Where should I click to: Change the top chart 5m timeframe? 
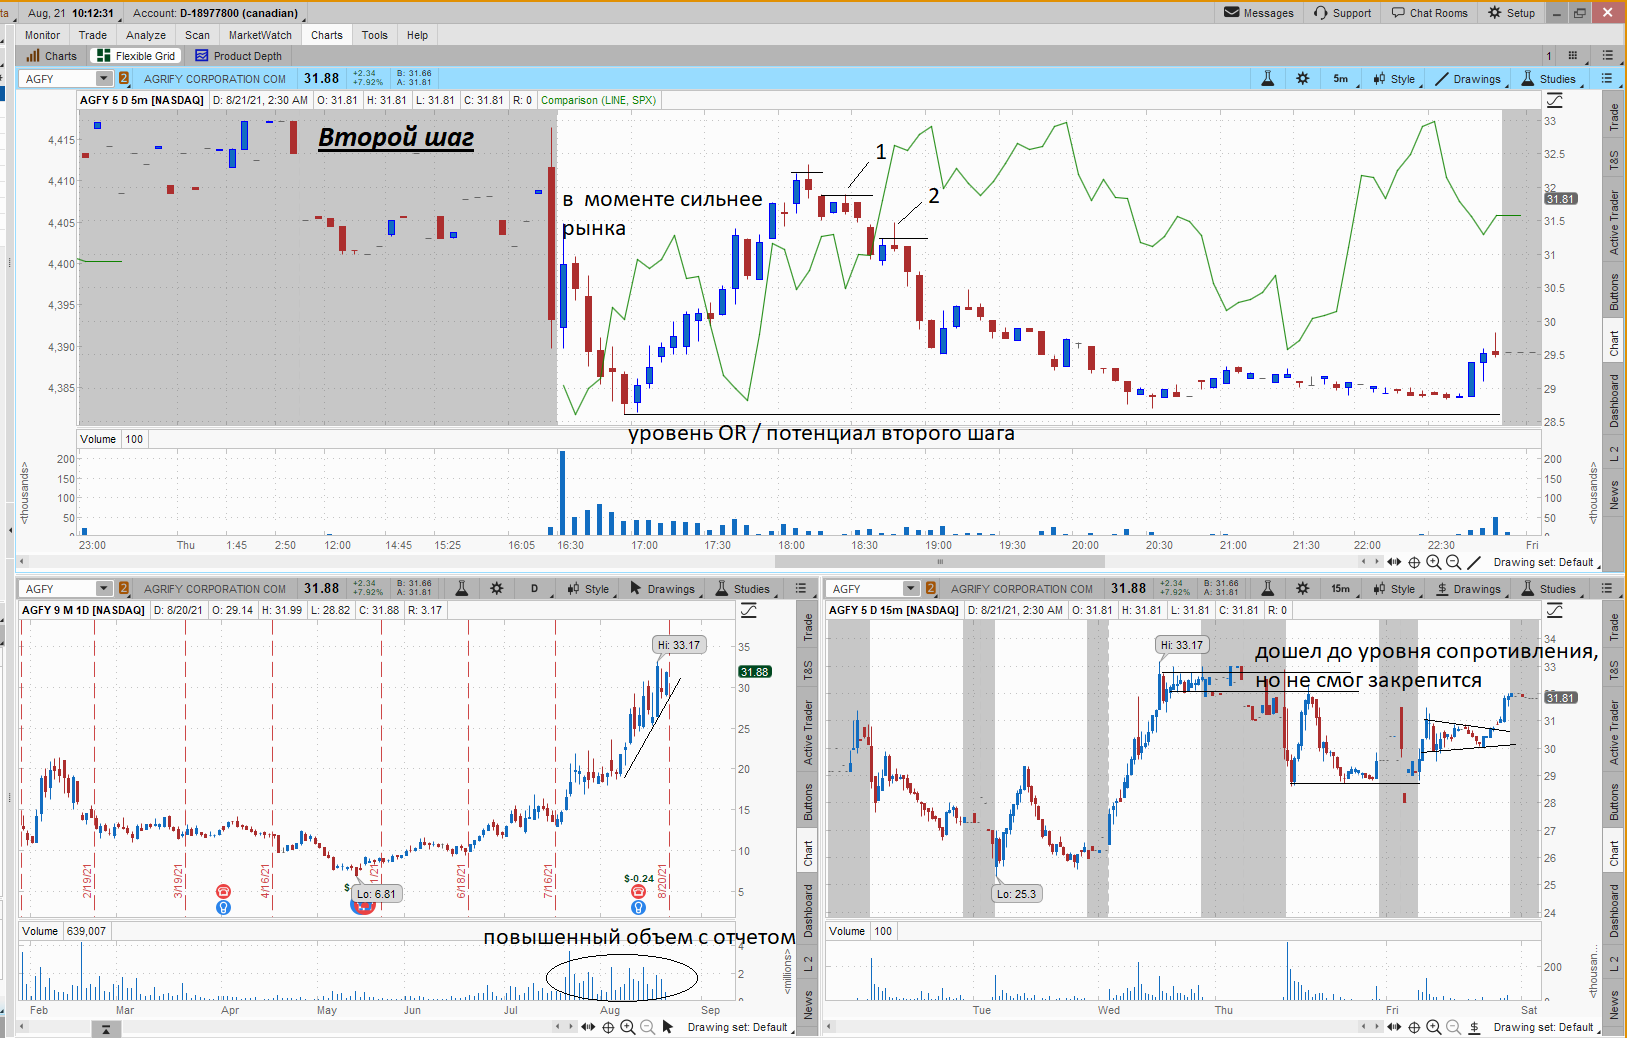1341,79
